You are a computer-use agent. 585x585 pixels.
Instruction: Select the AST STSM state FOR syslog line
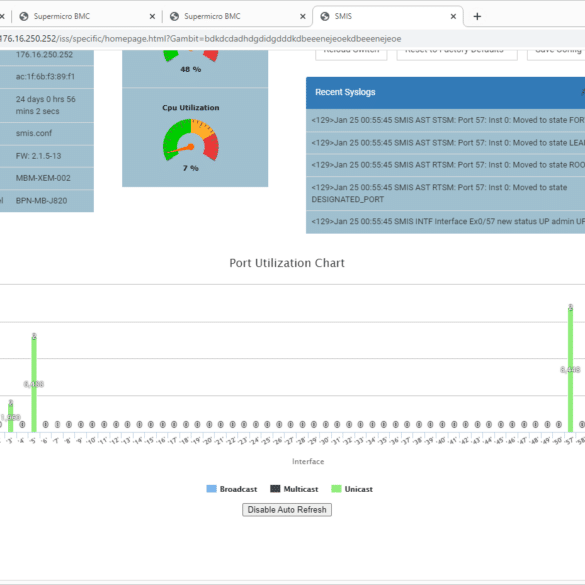pos(445,120)
